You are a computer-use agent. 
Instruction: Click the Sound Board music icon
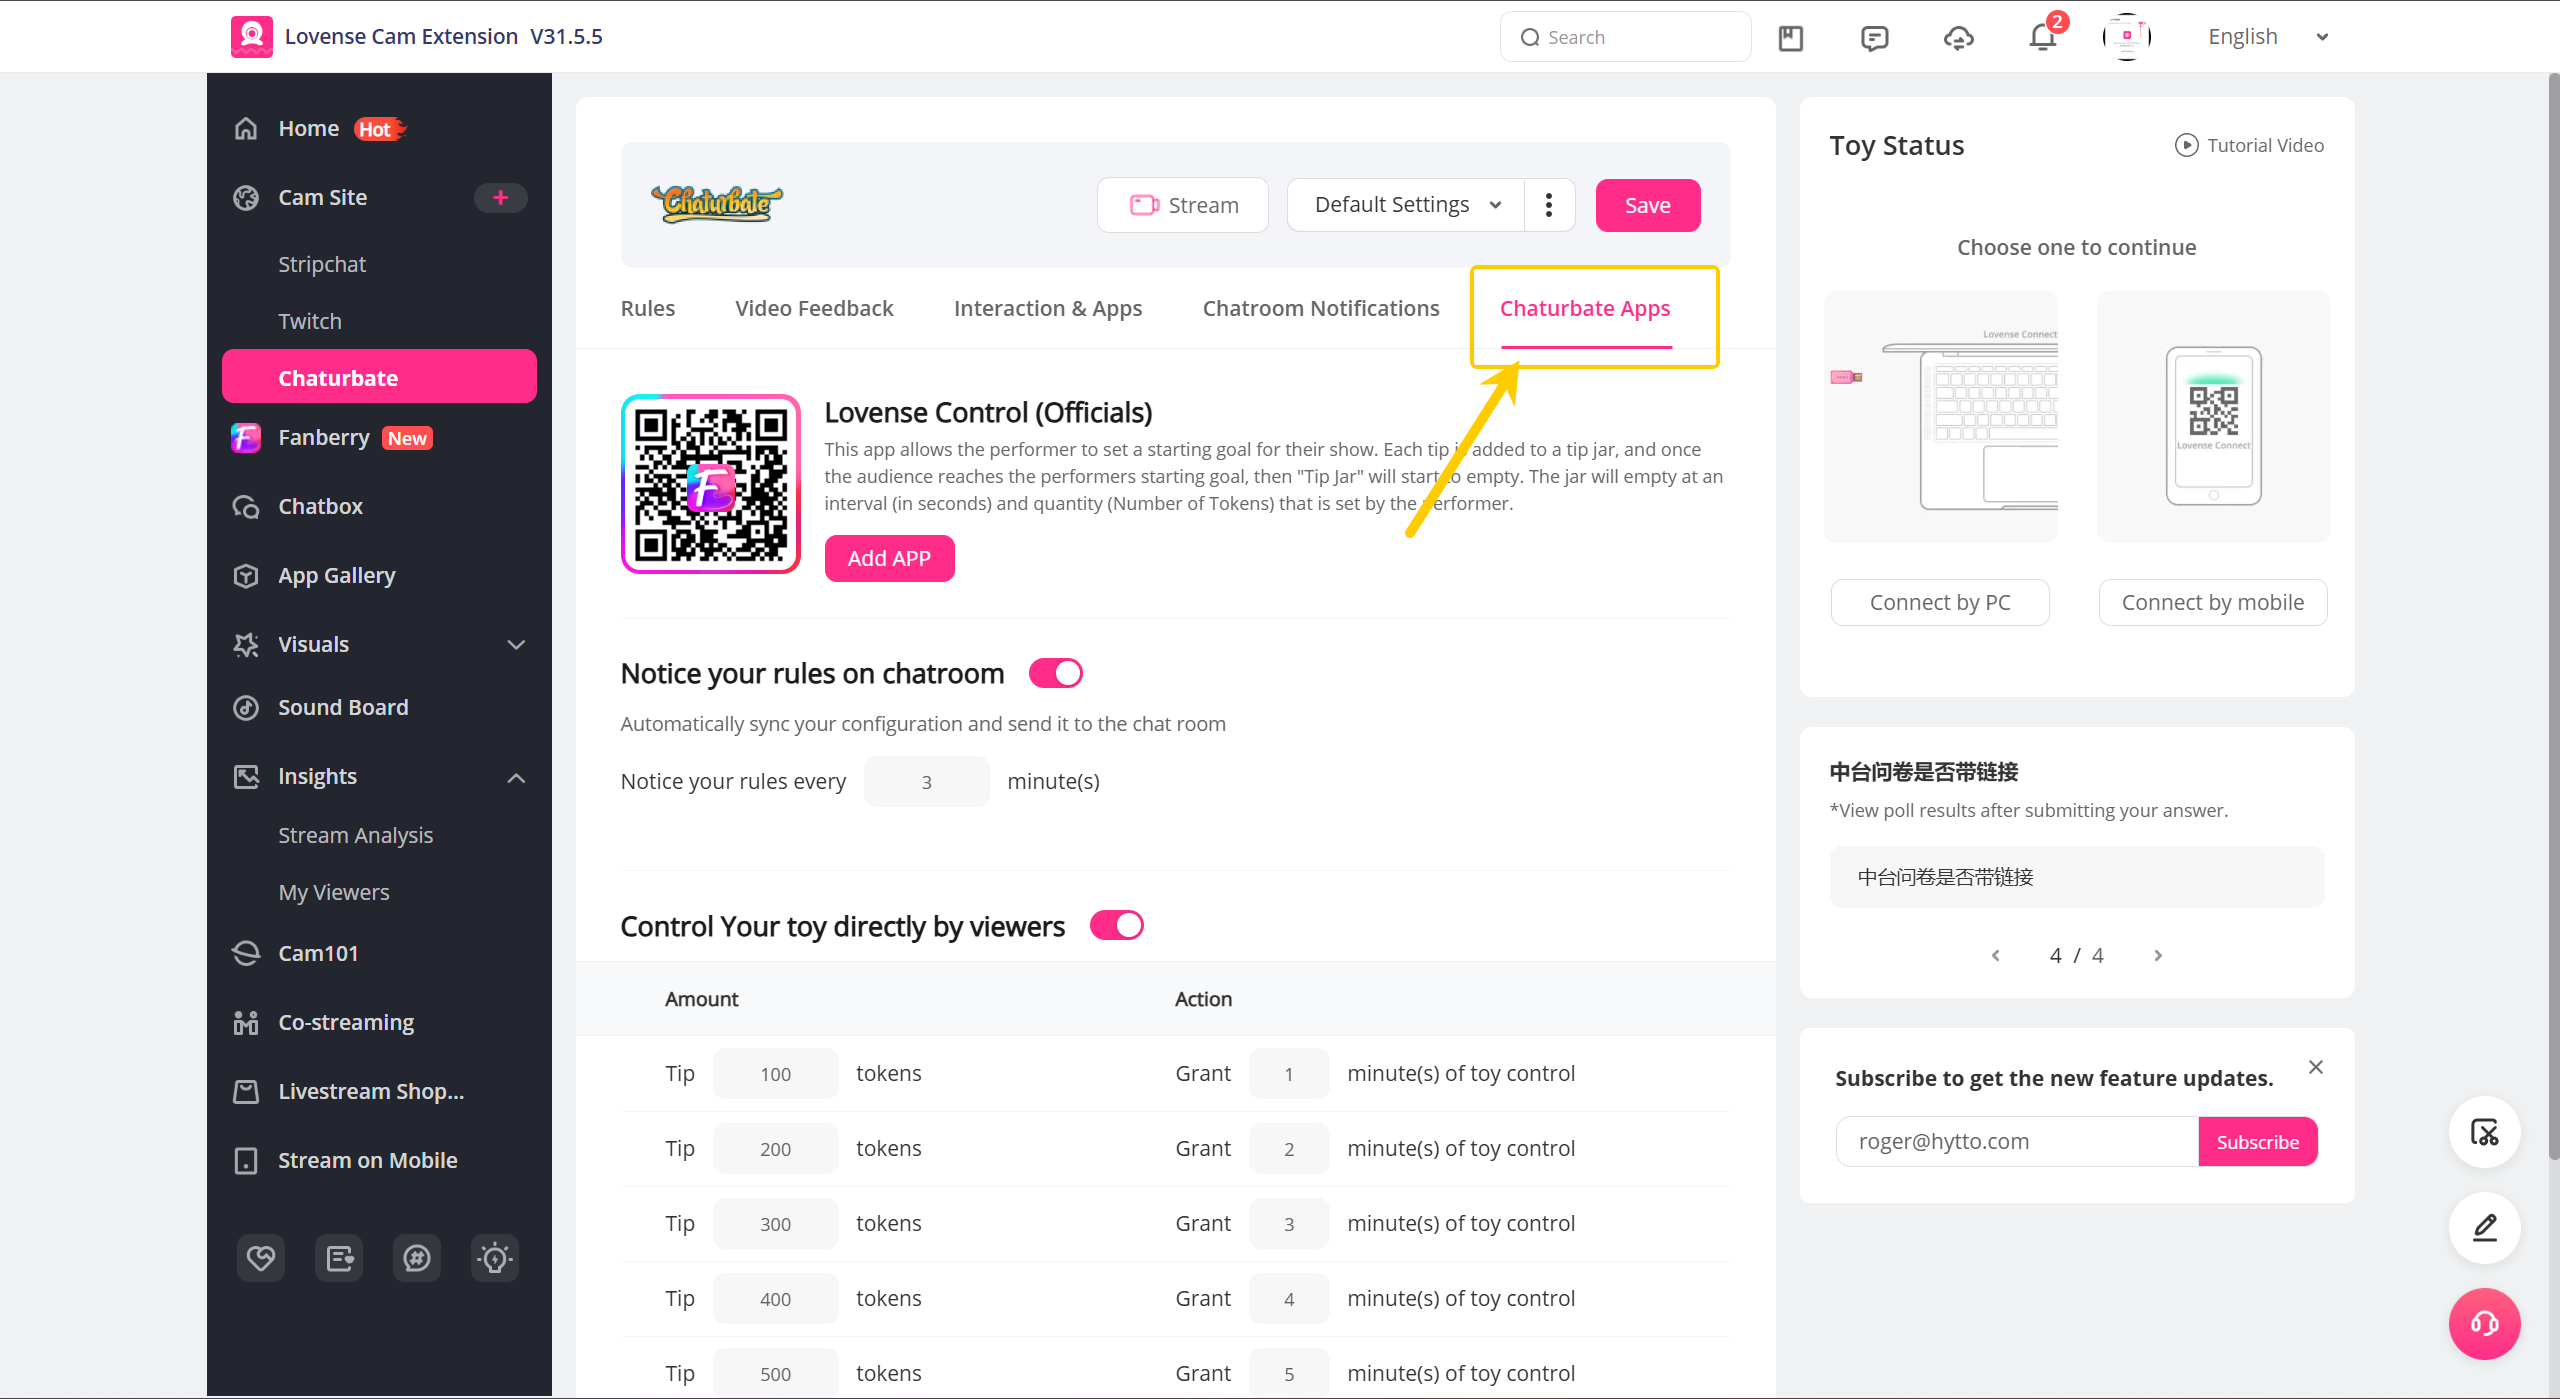(x=246, y=708)
